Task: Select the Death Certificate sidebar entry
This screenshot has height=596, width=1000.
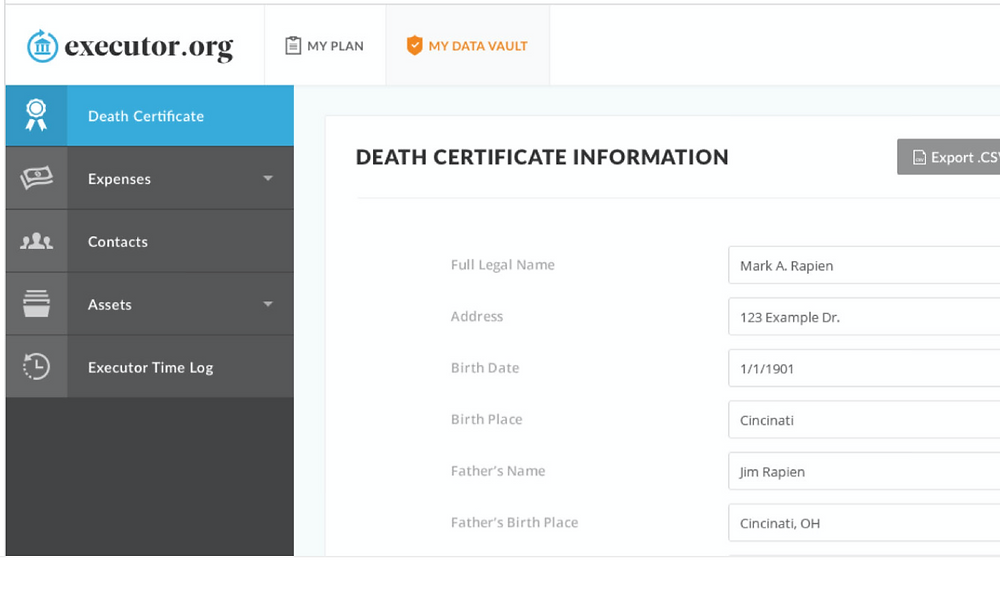Action: point(150,116)
